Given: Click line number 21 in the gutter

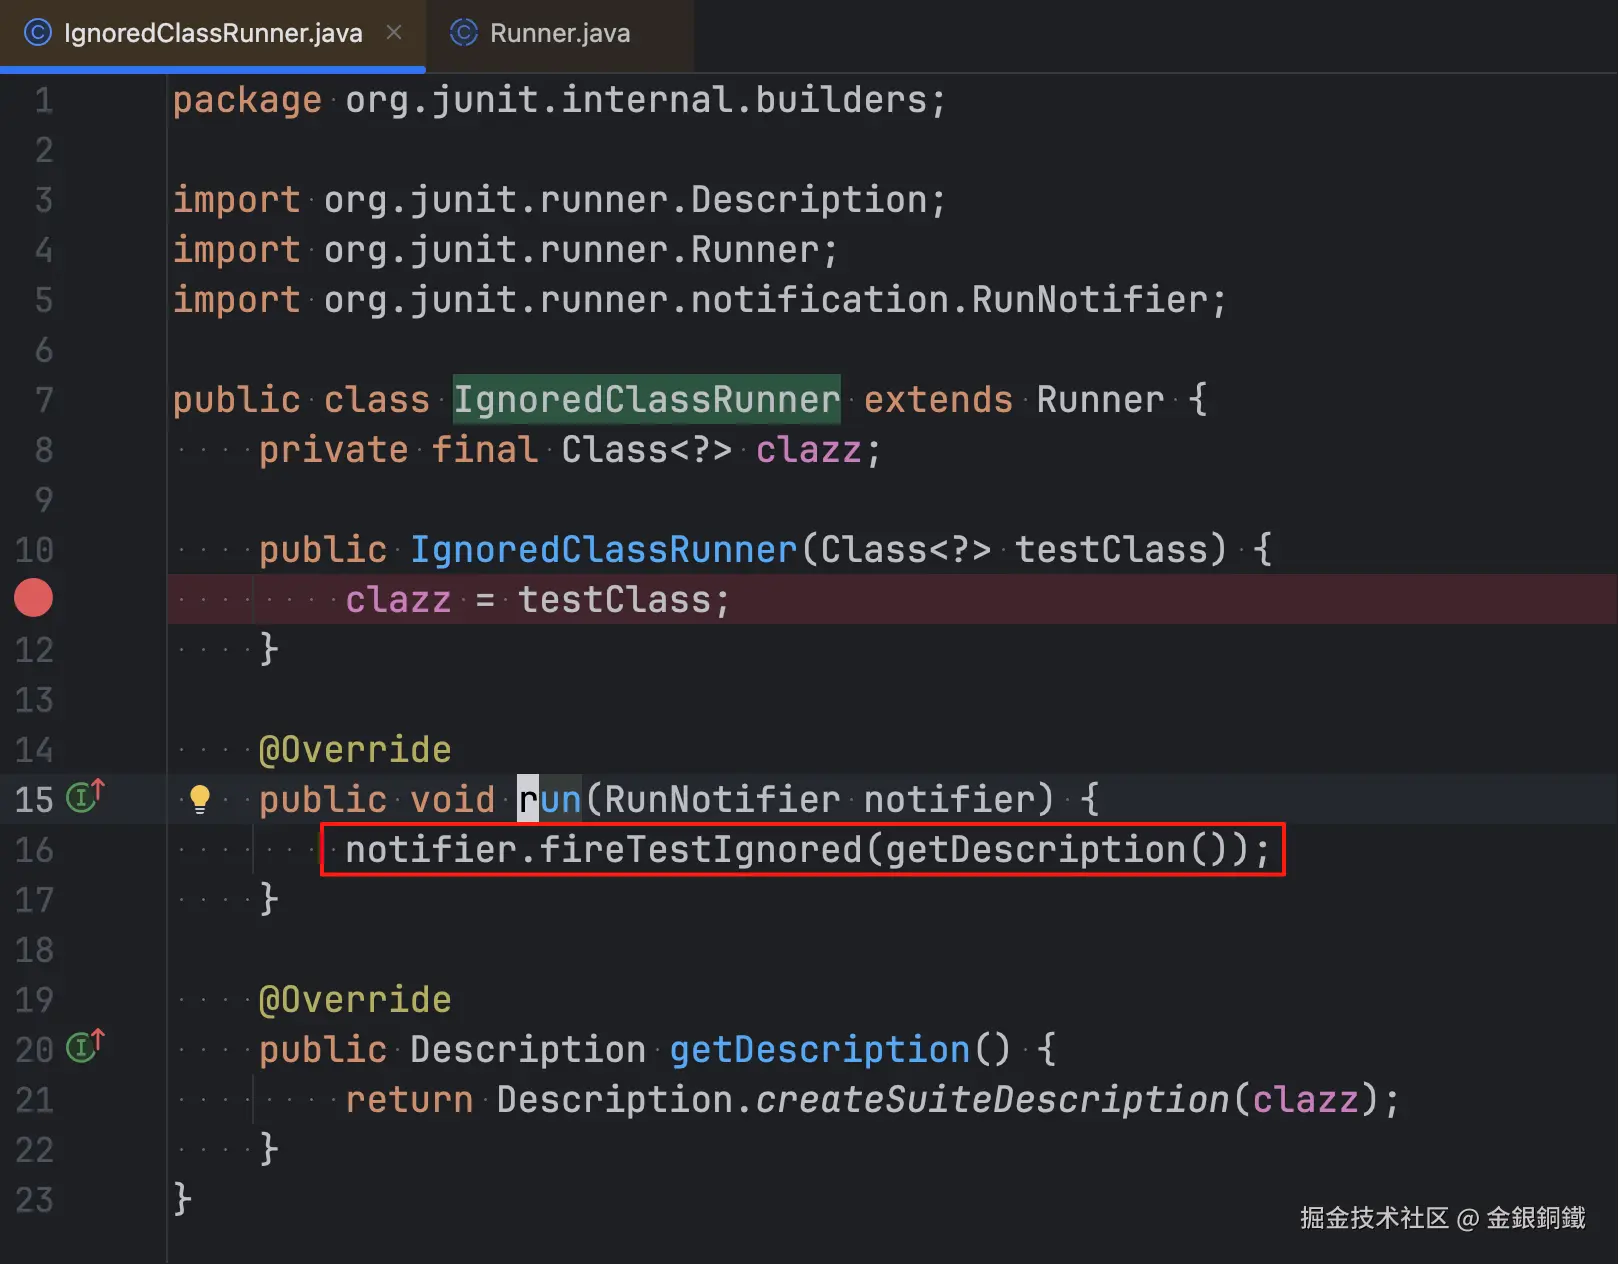Looking at the screenshot, I should [34, 1100].
